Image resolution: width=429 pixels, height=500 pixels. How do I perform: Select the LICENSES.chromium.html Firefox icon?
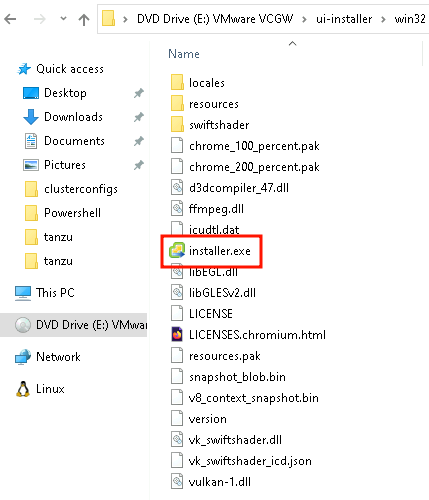click(177, 334)
